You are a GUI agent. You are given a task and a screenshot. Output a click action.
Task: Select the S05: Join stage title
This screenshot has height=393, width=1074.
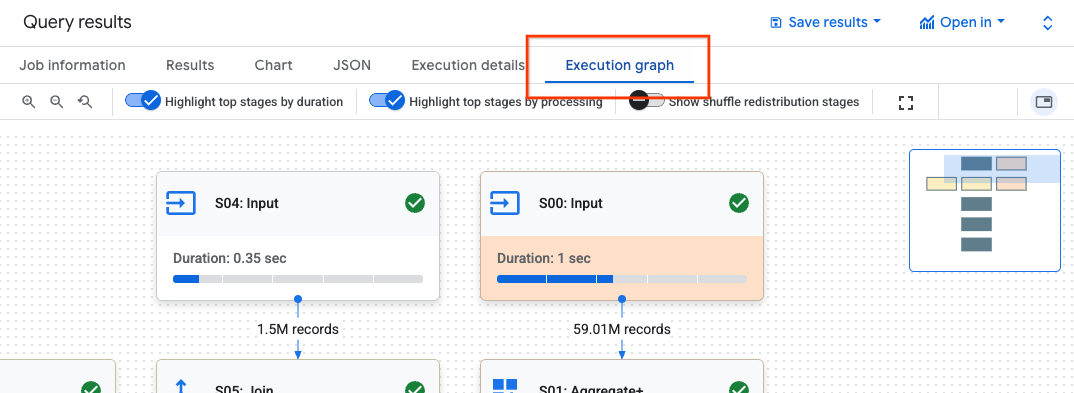pos(245,388)
